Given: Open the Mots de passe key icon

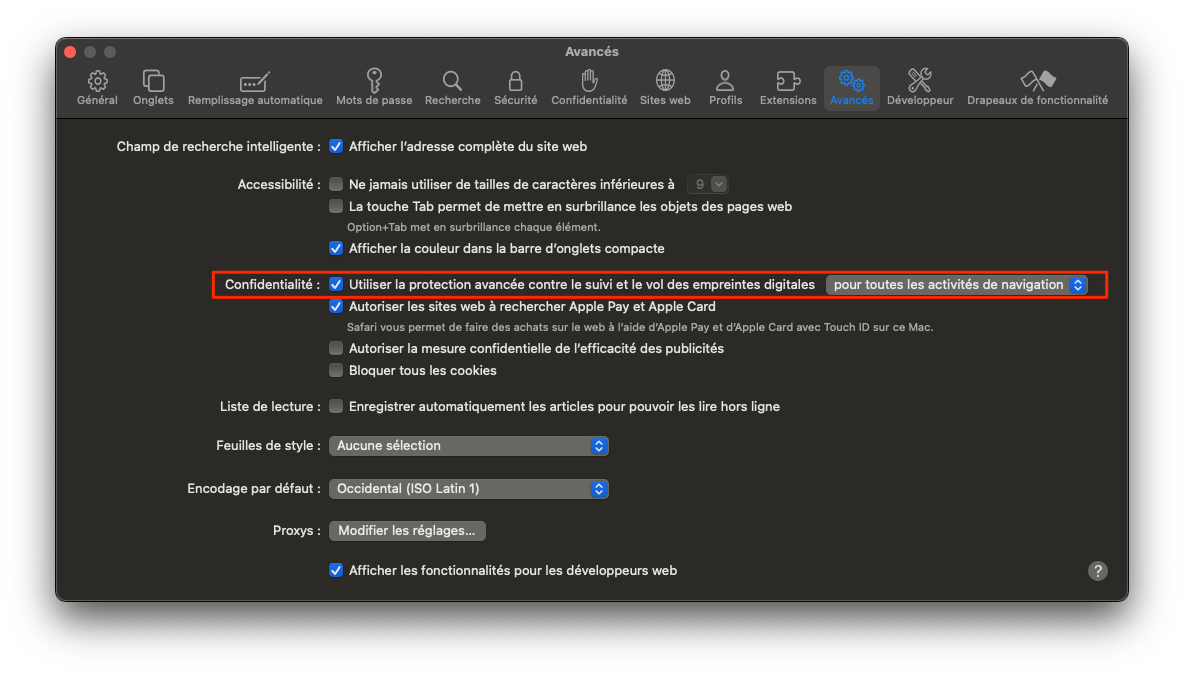Looking at the screenshot, I should point(374,80).
